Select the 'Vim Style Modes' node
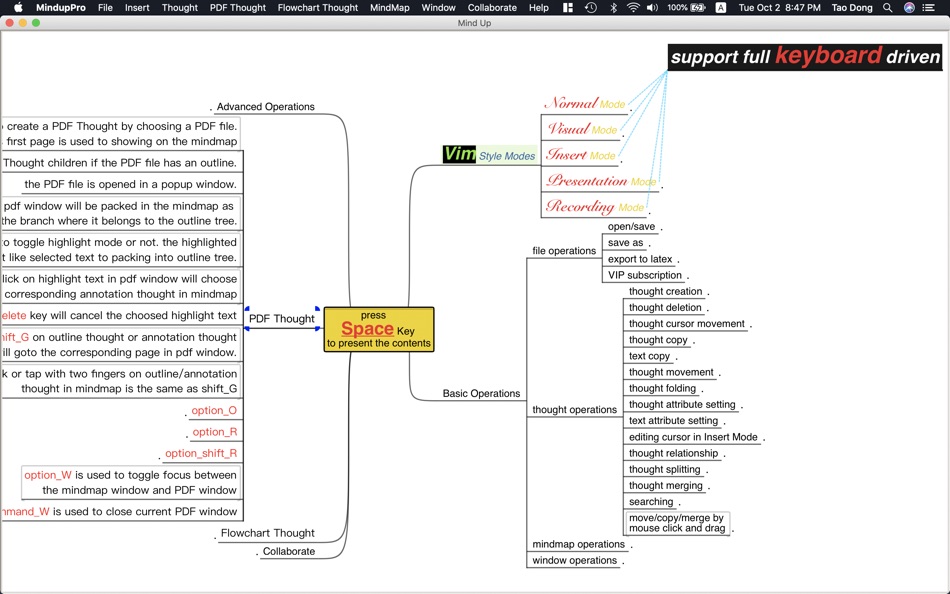This screenshot has height=594, width=950. click(490, 154)
